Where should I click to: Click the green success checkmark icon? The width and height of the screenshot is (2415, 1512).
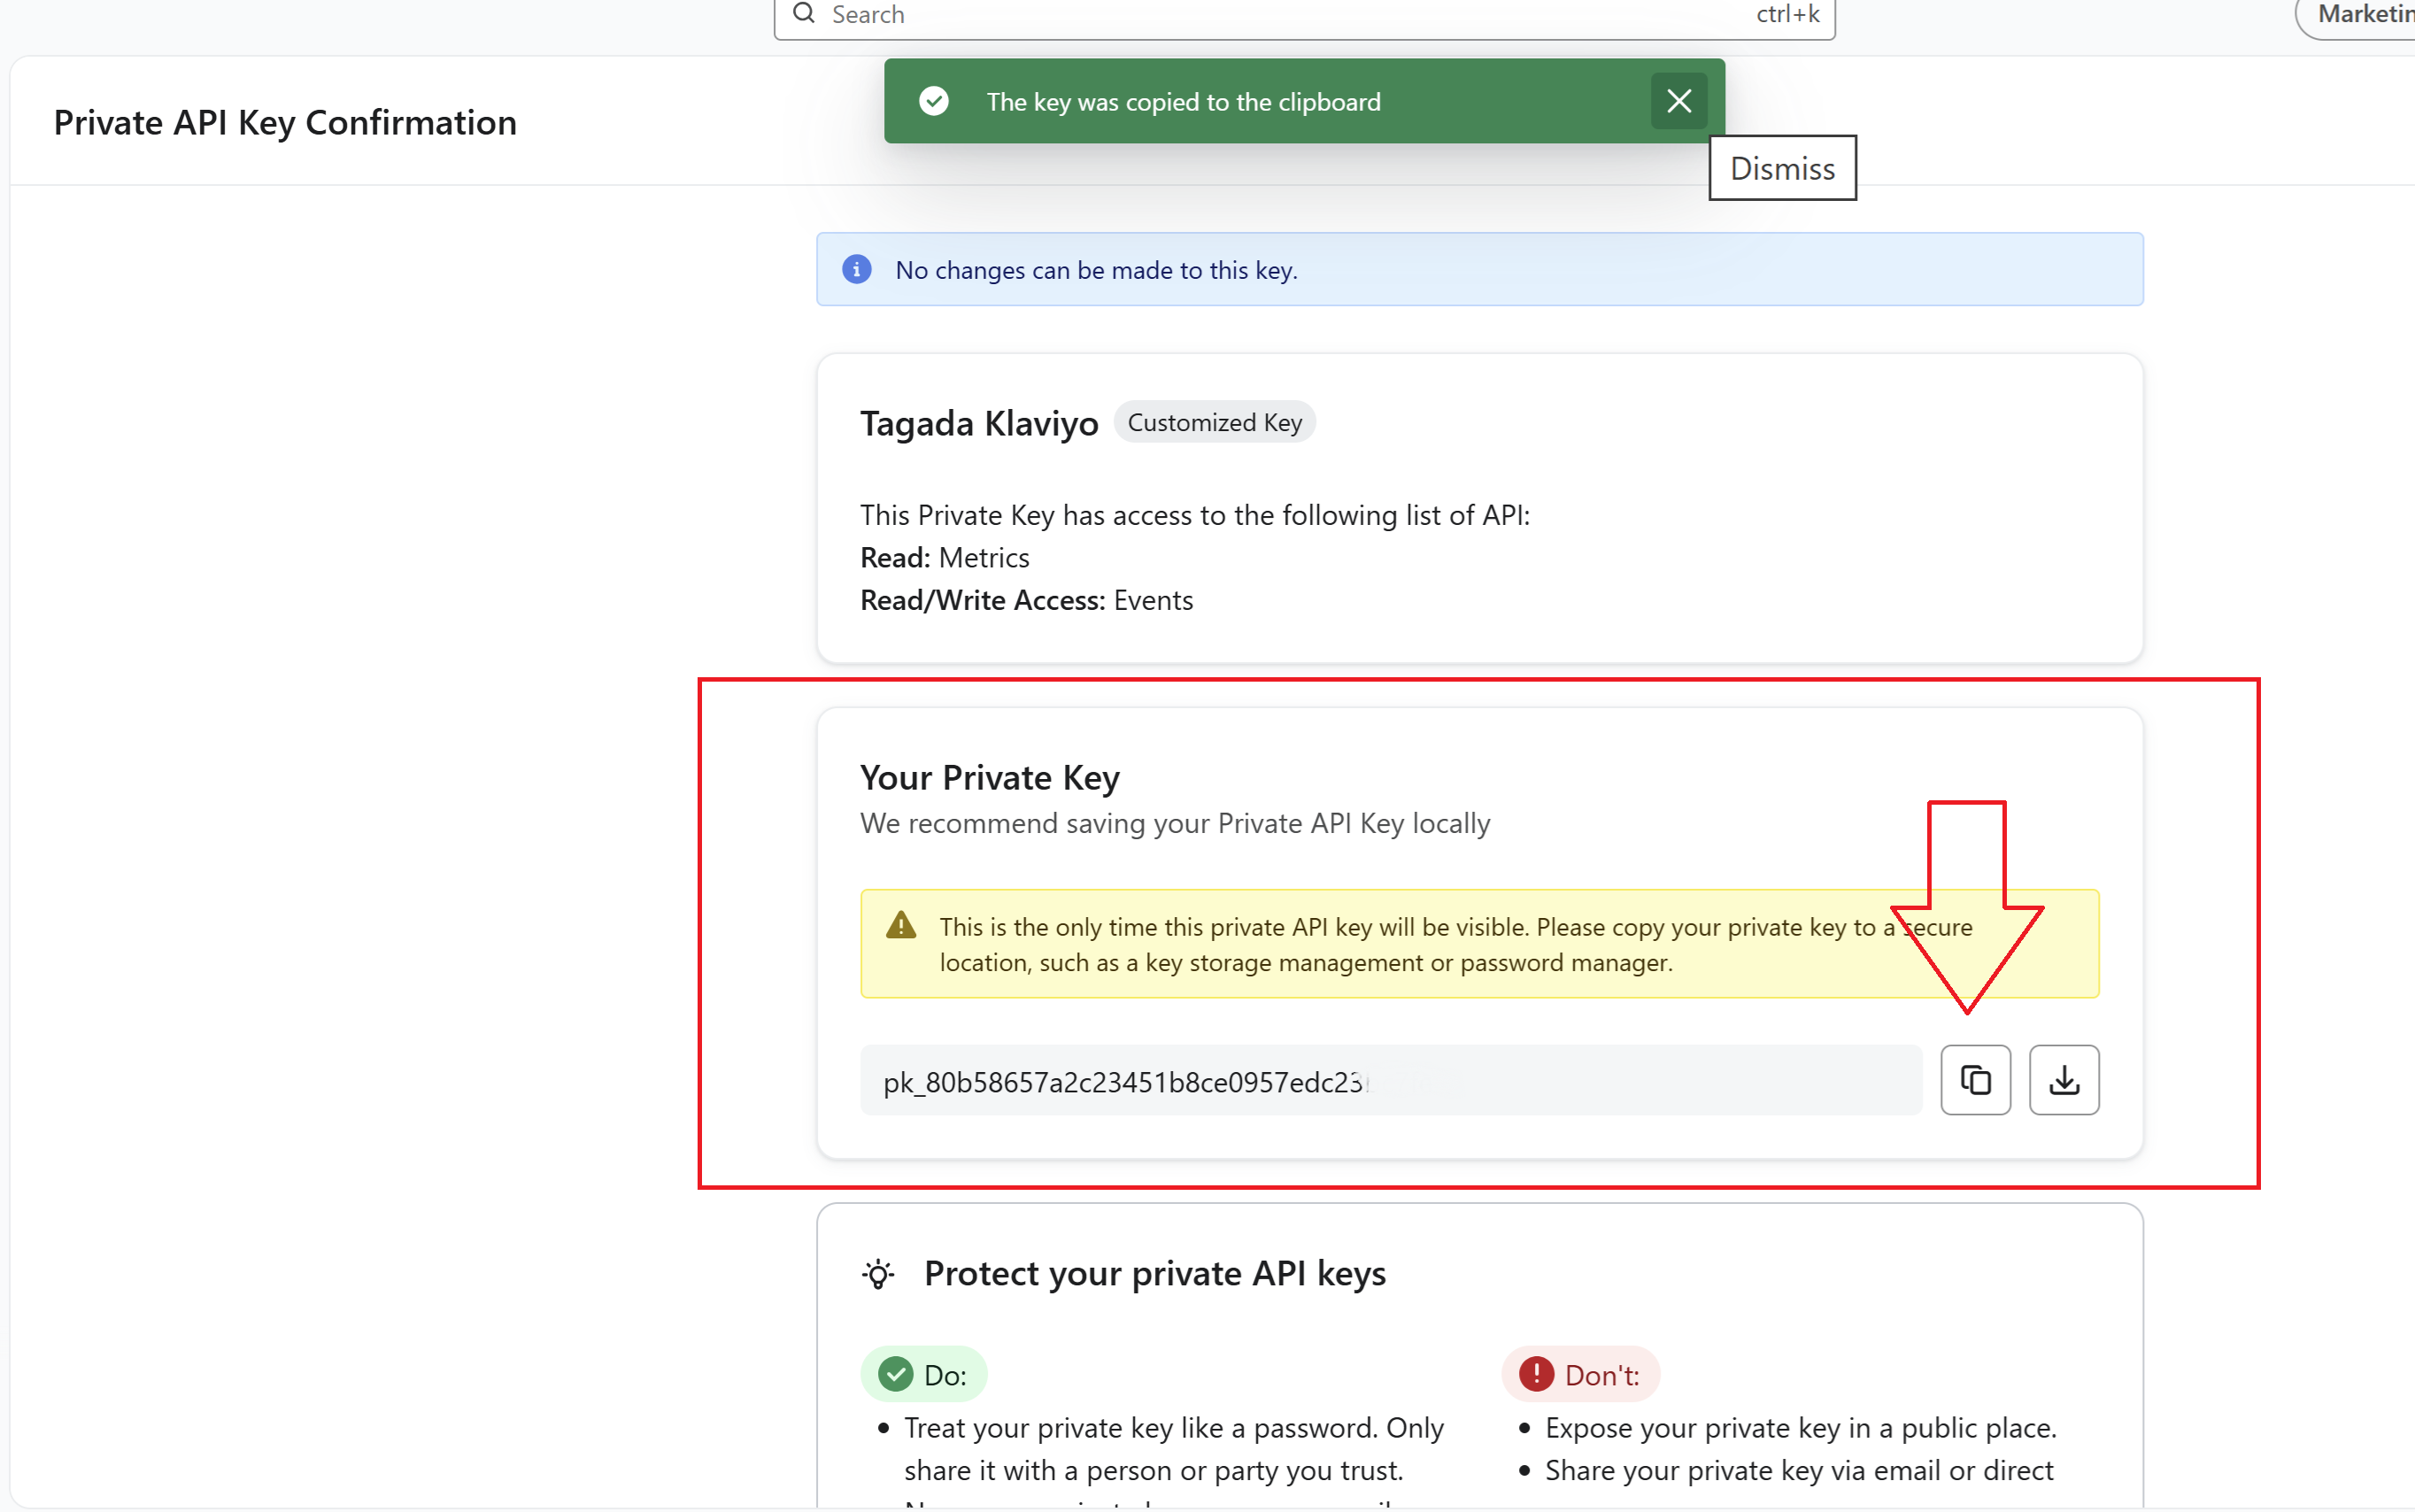[x=934, y=101]
